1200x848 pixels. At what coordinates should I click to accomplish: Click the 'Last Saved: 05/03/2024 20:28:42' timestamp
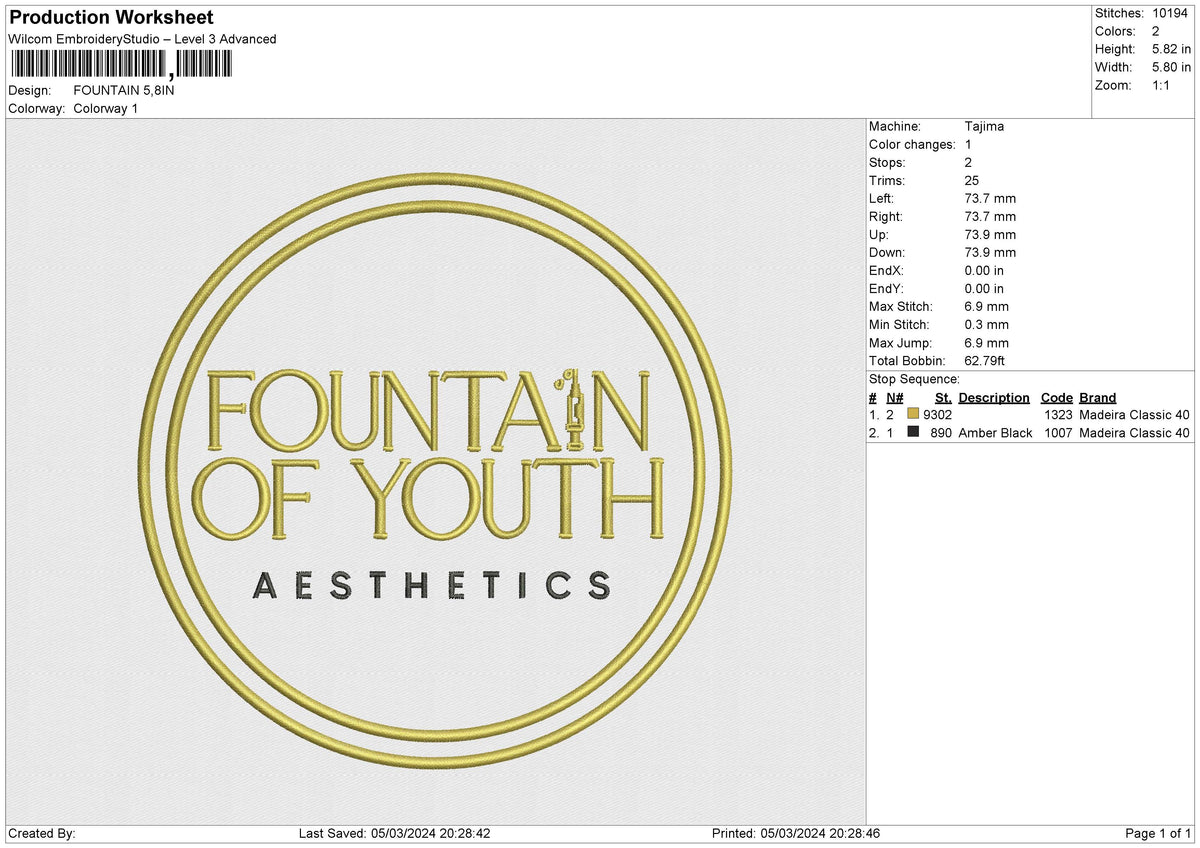coord(394,834)
